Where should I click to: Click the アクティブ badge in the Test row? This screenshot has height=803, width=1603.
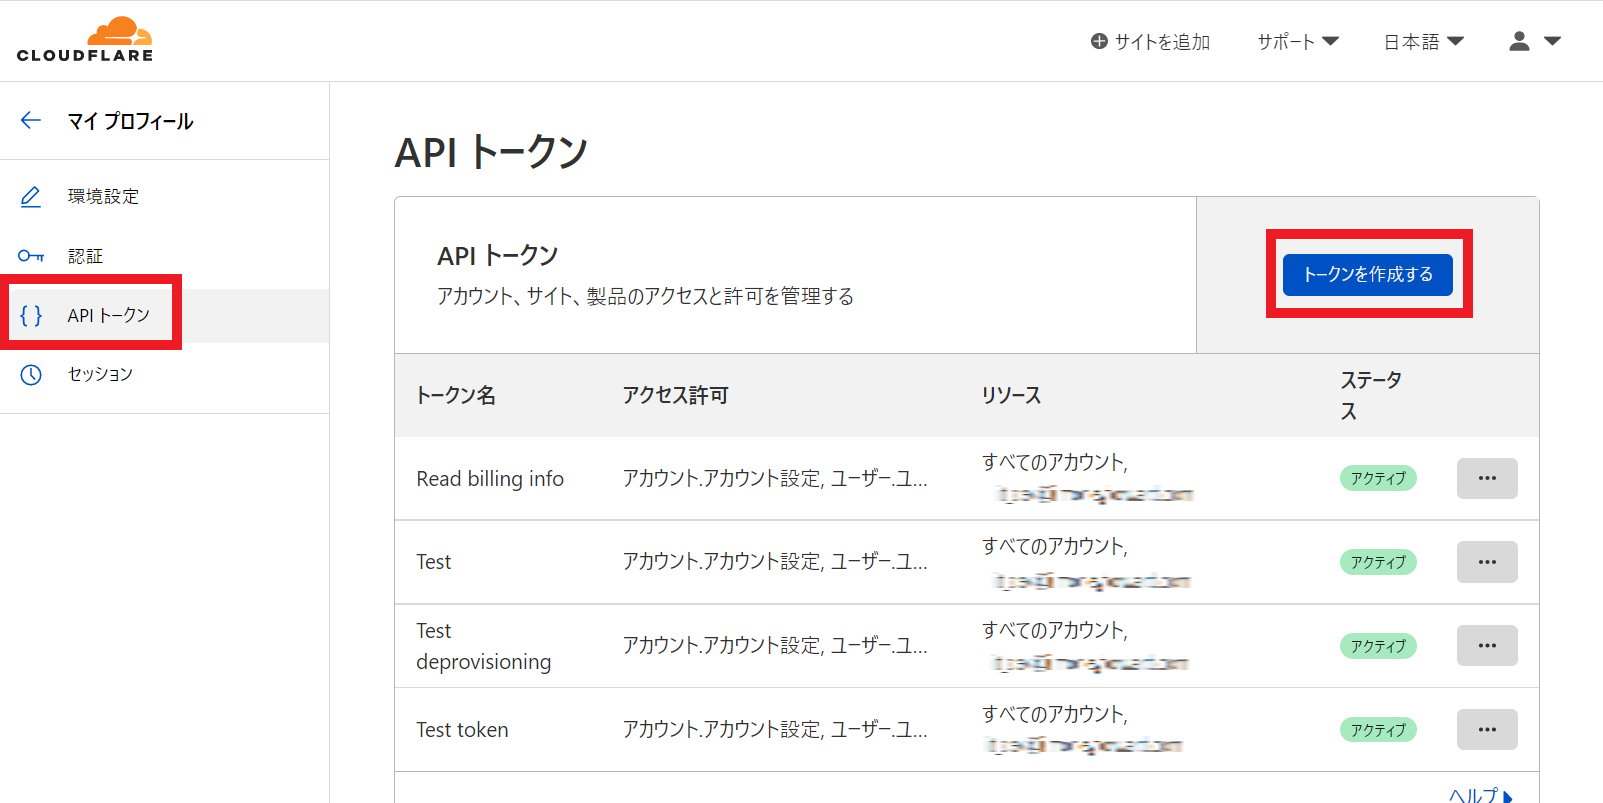pos(1378,562)
